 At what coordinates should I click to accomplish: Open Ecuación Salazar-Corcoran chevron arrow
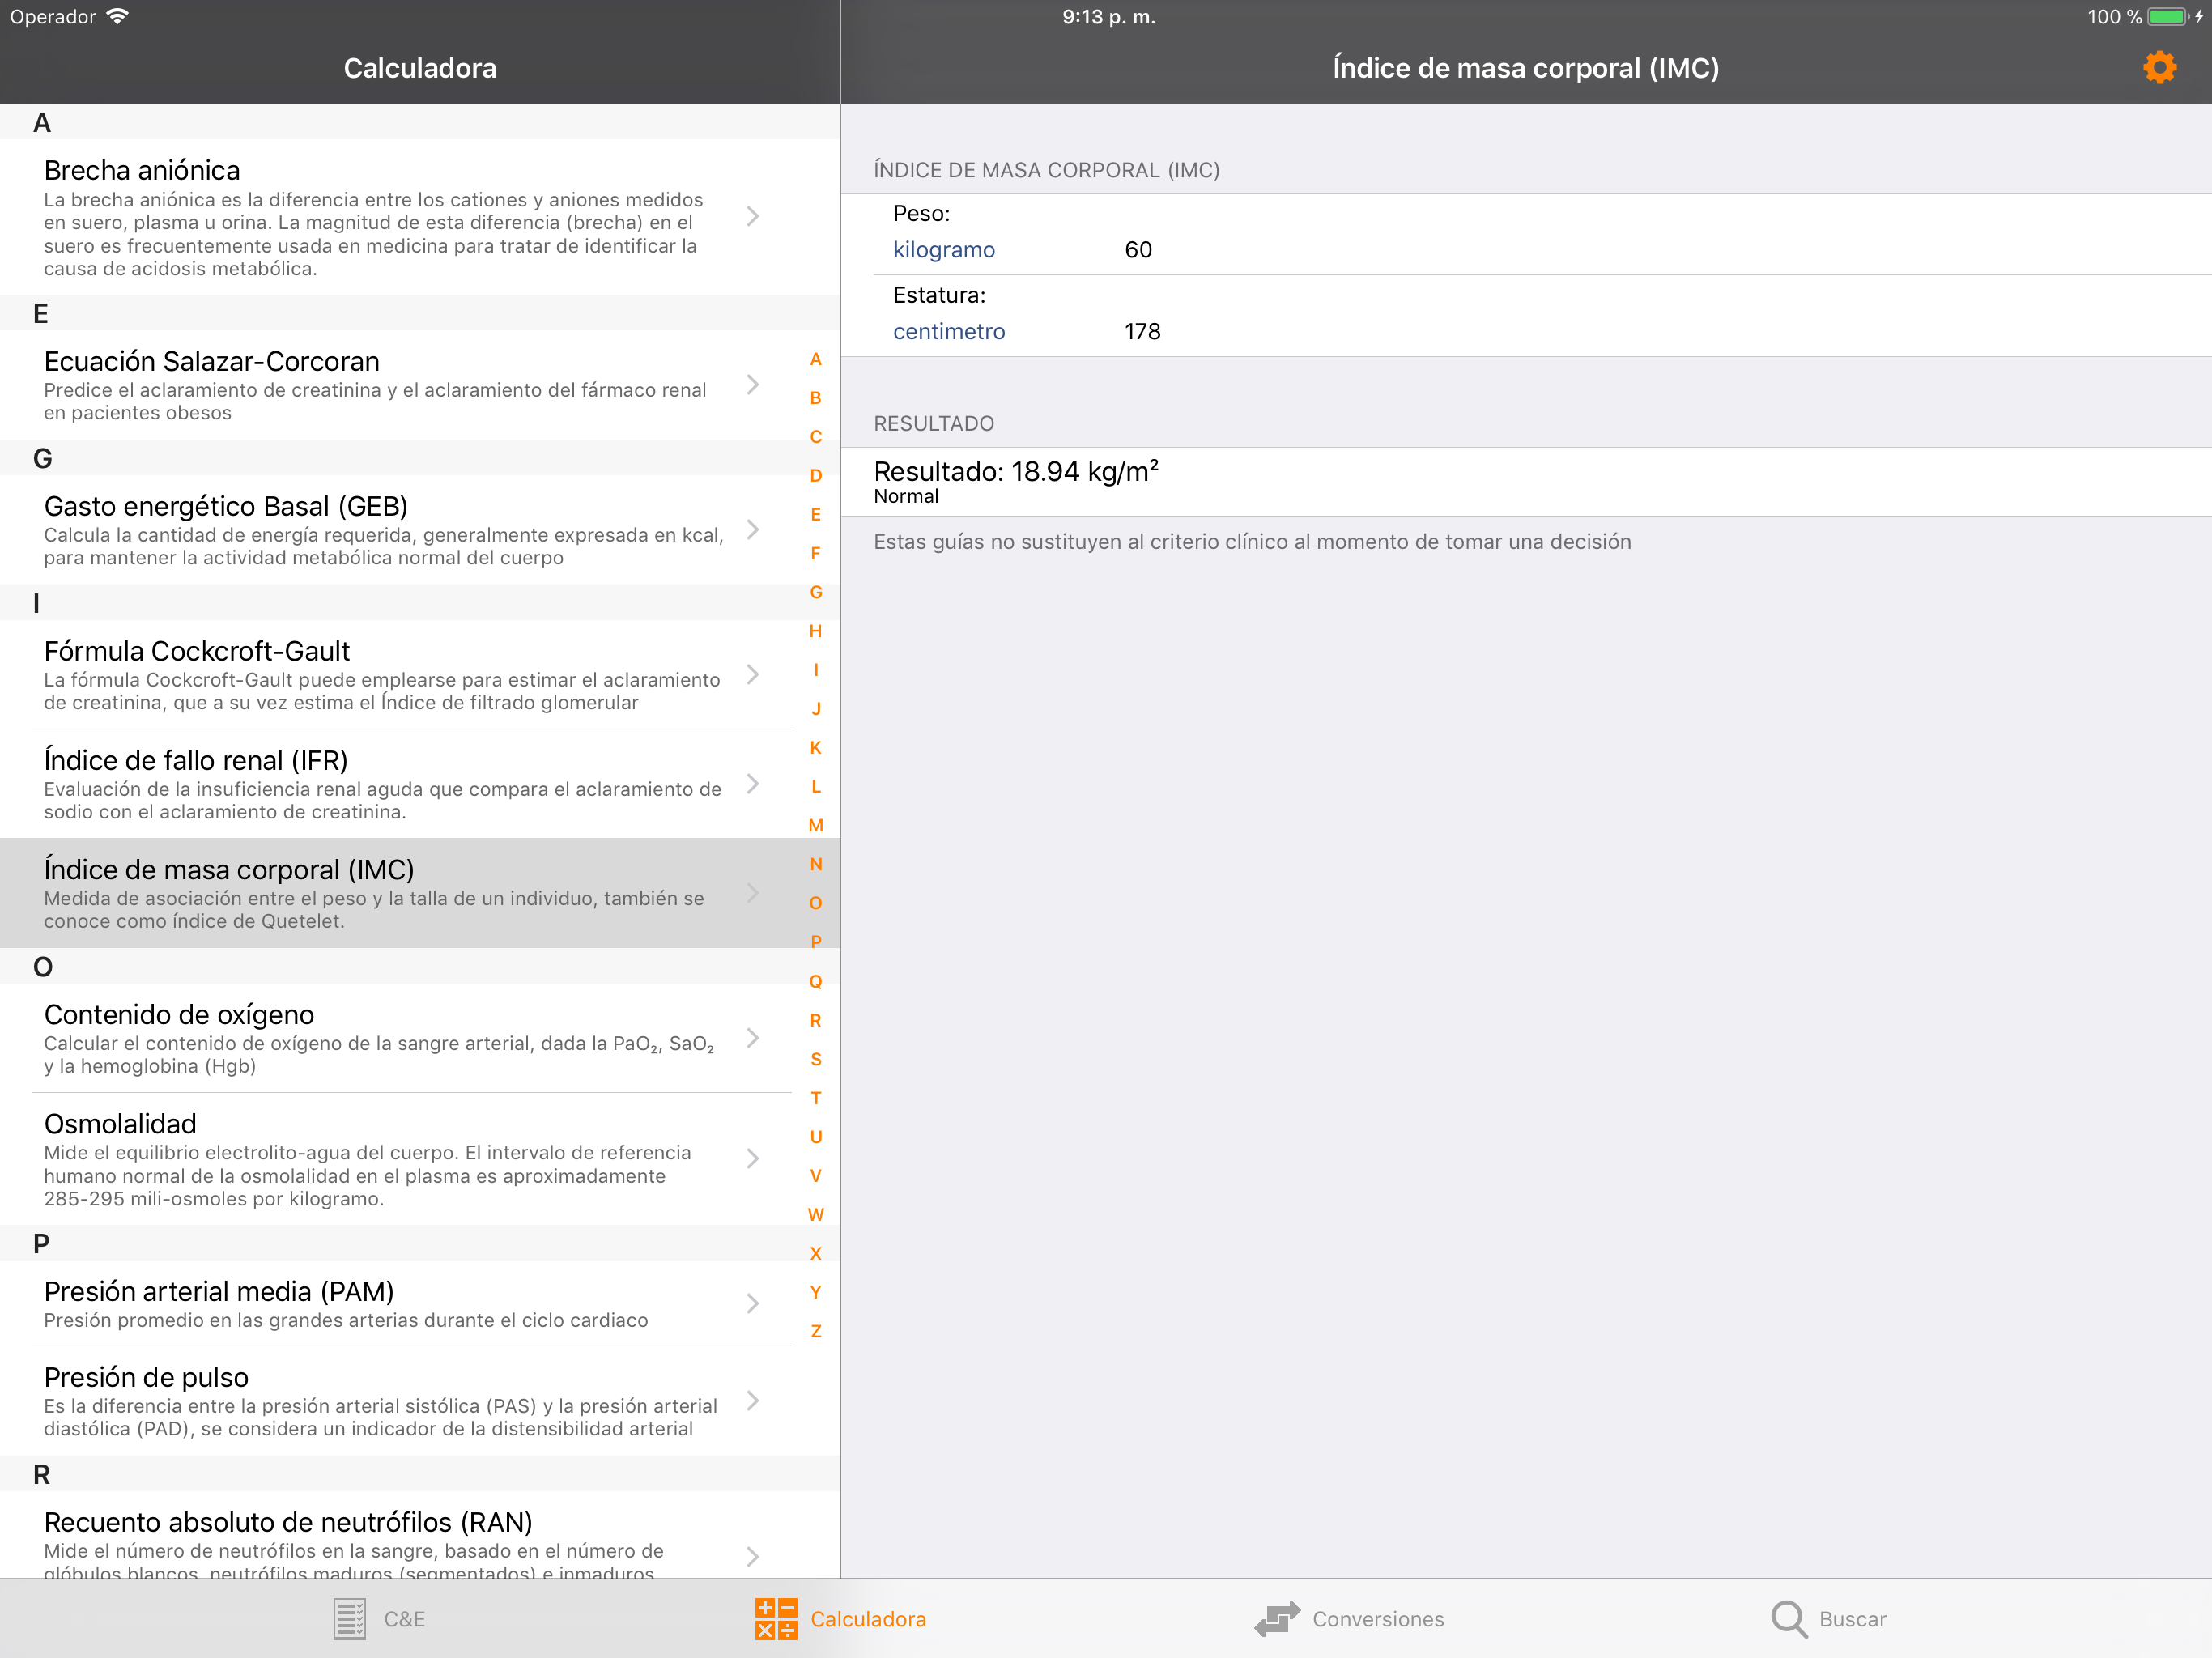pyautogui.click(x=753, y=384)
